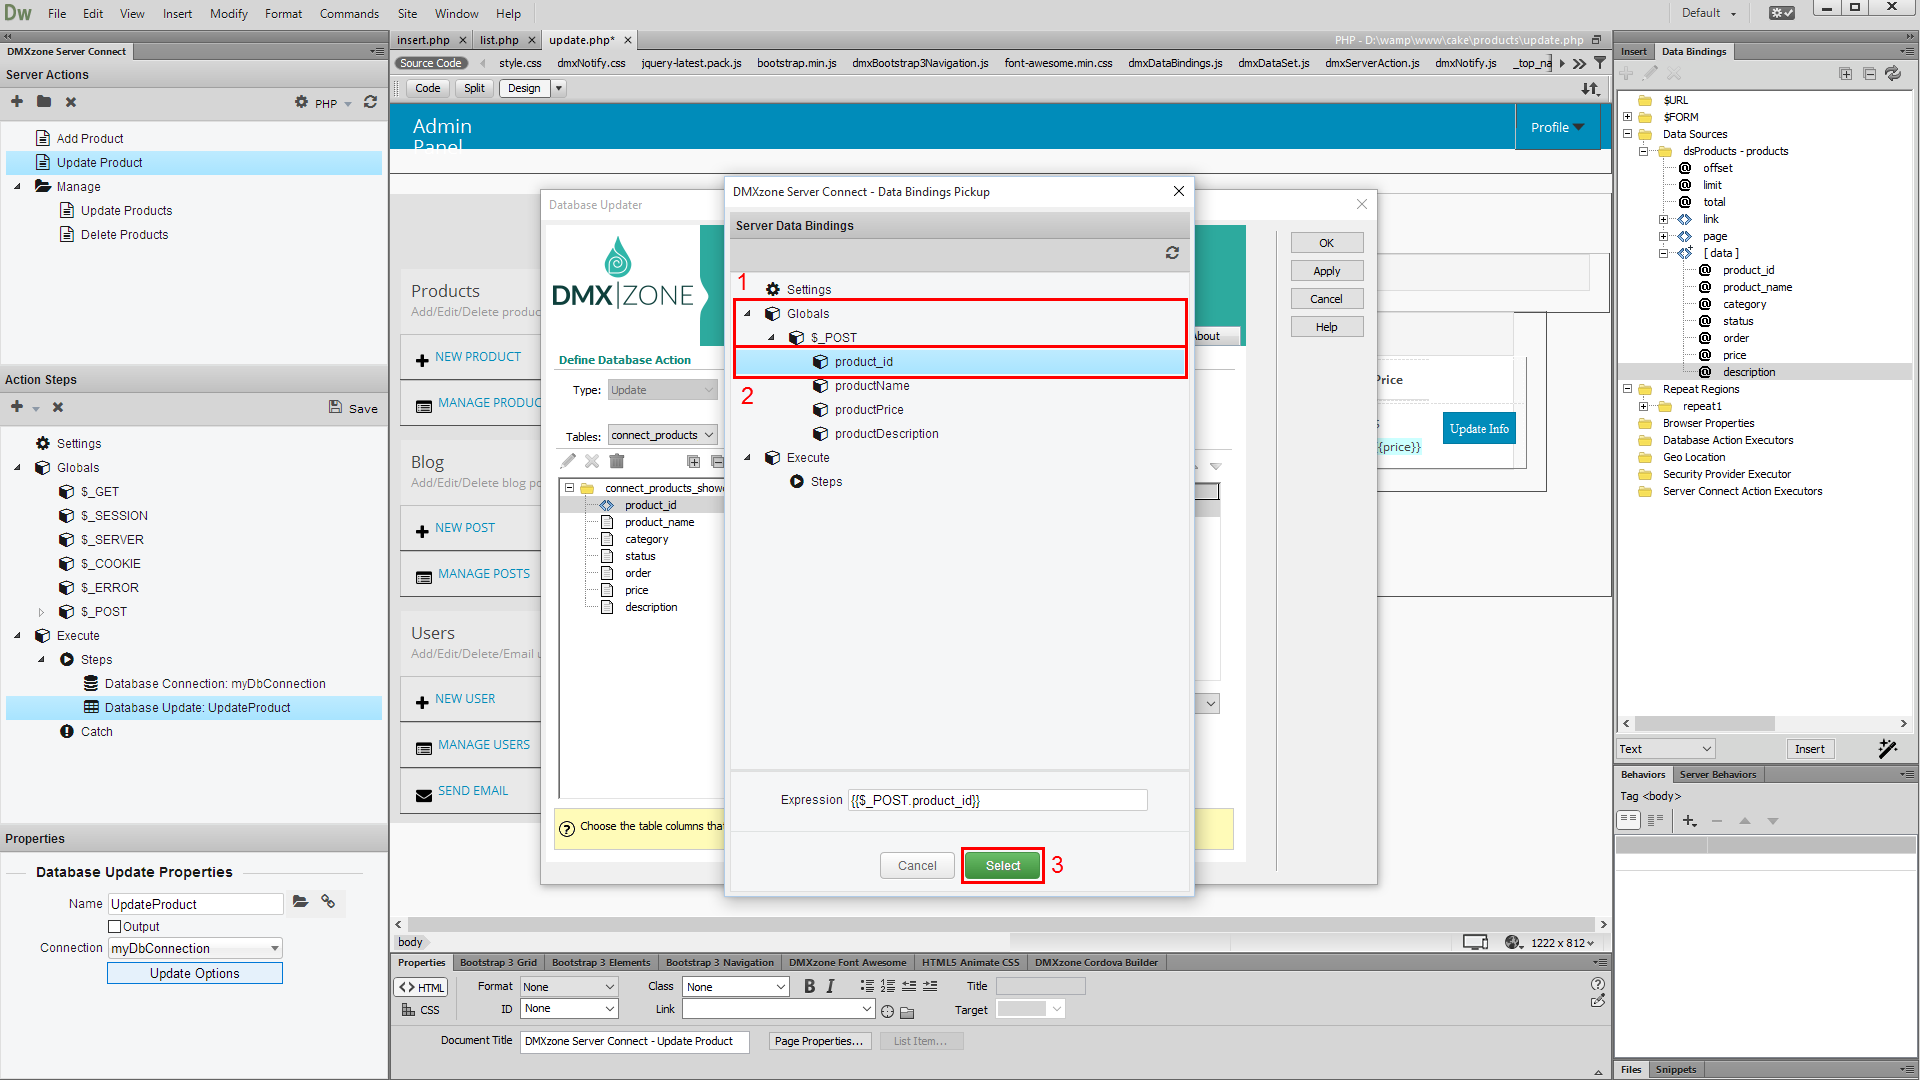Click the trash icon in Database Updater
This screenshot has height=1080, width=1920.
point(617,461)
